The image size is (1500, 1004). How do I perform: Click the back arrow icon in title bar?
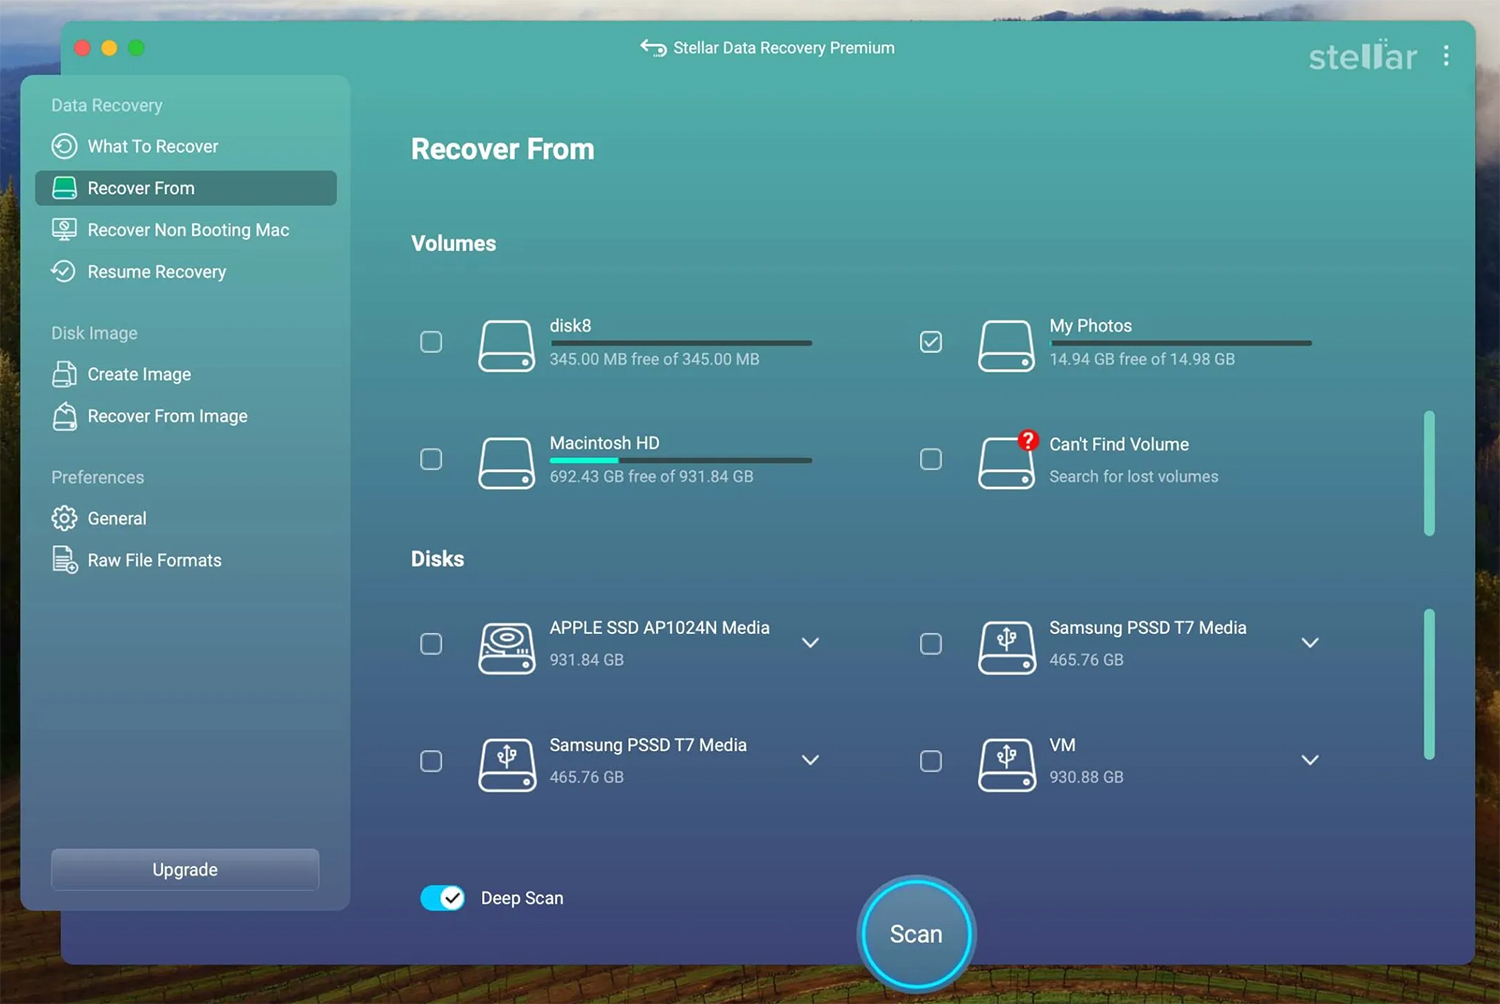653,48
